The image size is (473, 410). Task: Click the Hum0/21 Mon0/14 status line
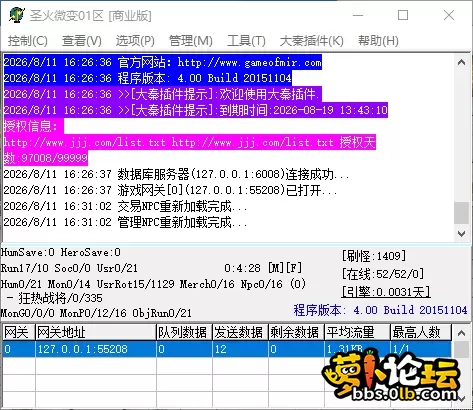pyautogui.click(x=153, y=284)
